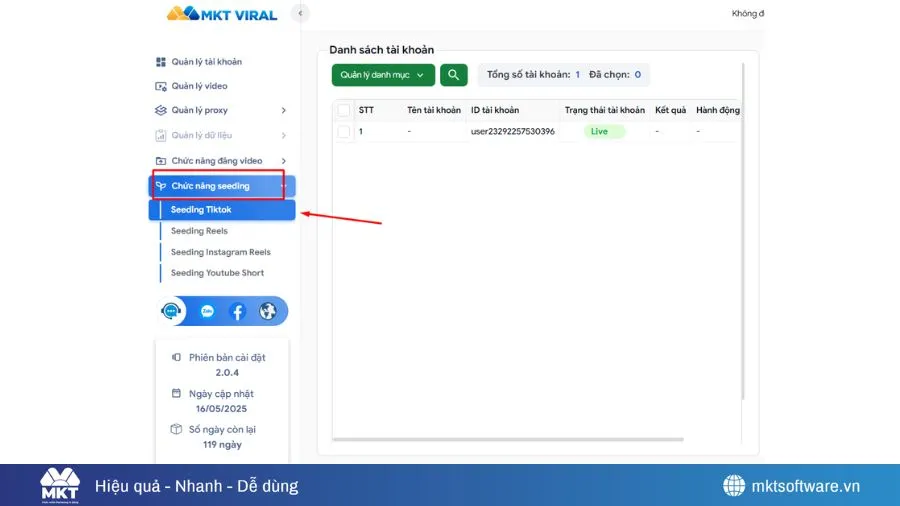This screenshot has width=900, height=506.
Task: Click the Chức năng seeding menu item
Action: click(x=222, y=186)
